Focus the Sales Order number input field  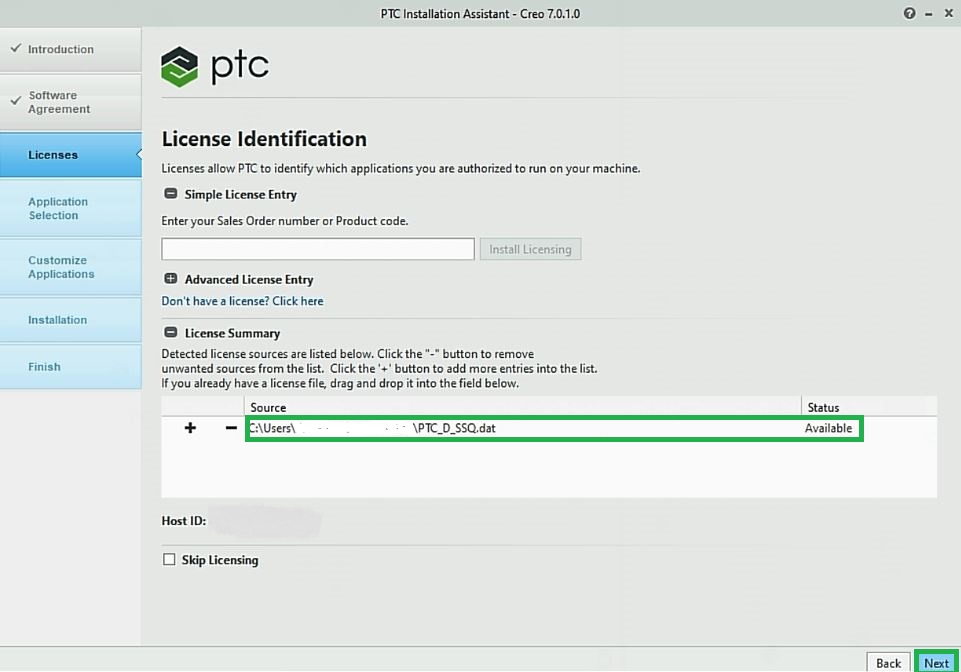317,249
